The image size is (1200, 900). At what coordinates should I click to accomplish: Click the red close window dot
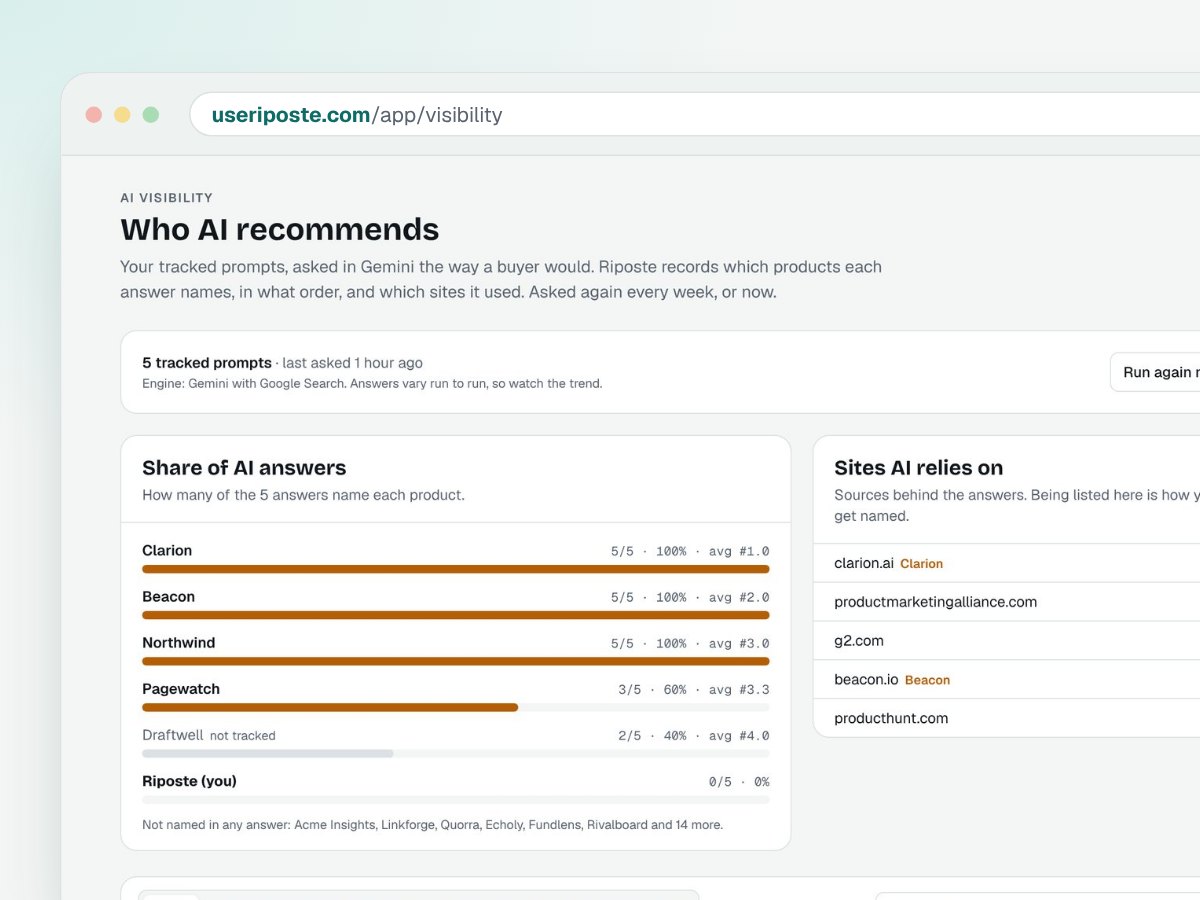pos(94,115)
